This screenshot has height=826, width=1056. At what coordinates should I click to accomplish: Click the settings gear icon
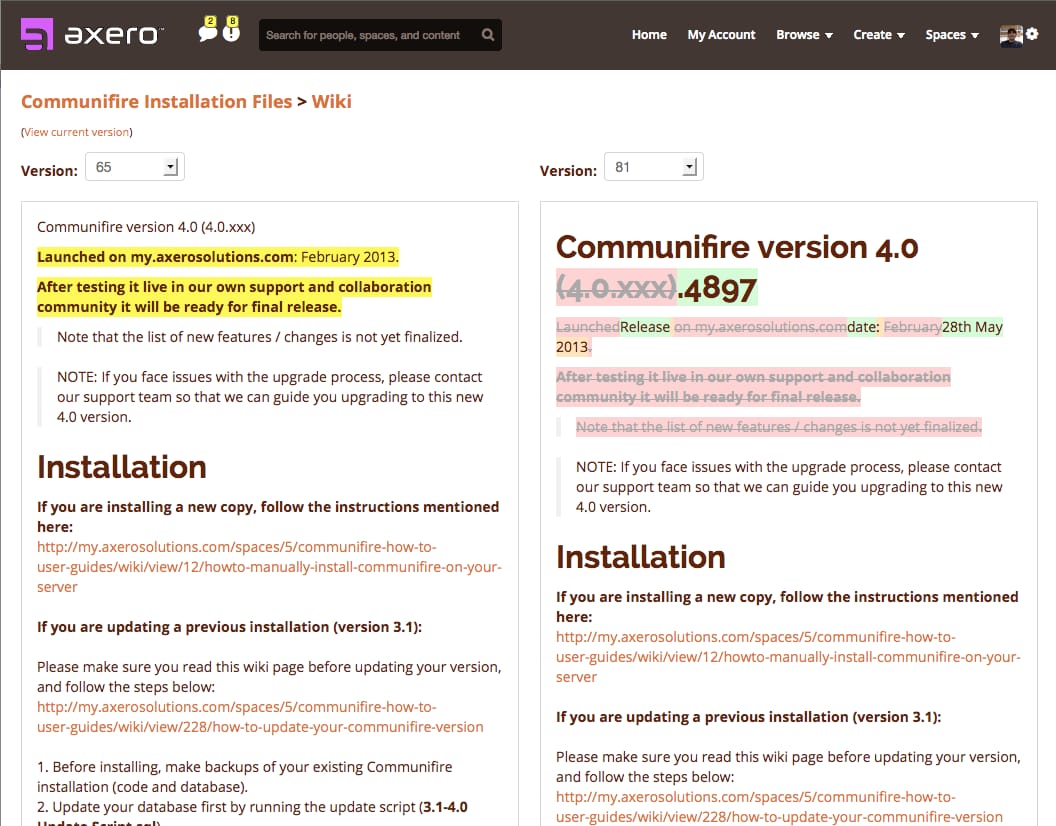(1032, 34)
